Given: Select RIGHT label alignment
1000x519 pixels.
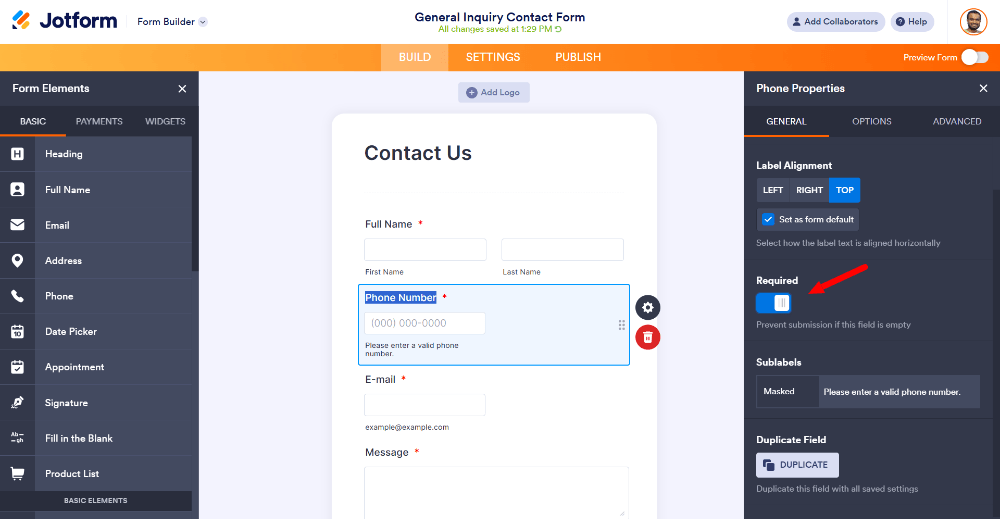Looking at the screenshot, I should point(809,190).
